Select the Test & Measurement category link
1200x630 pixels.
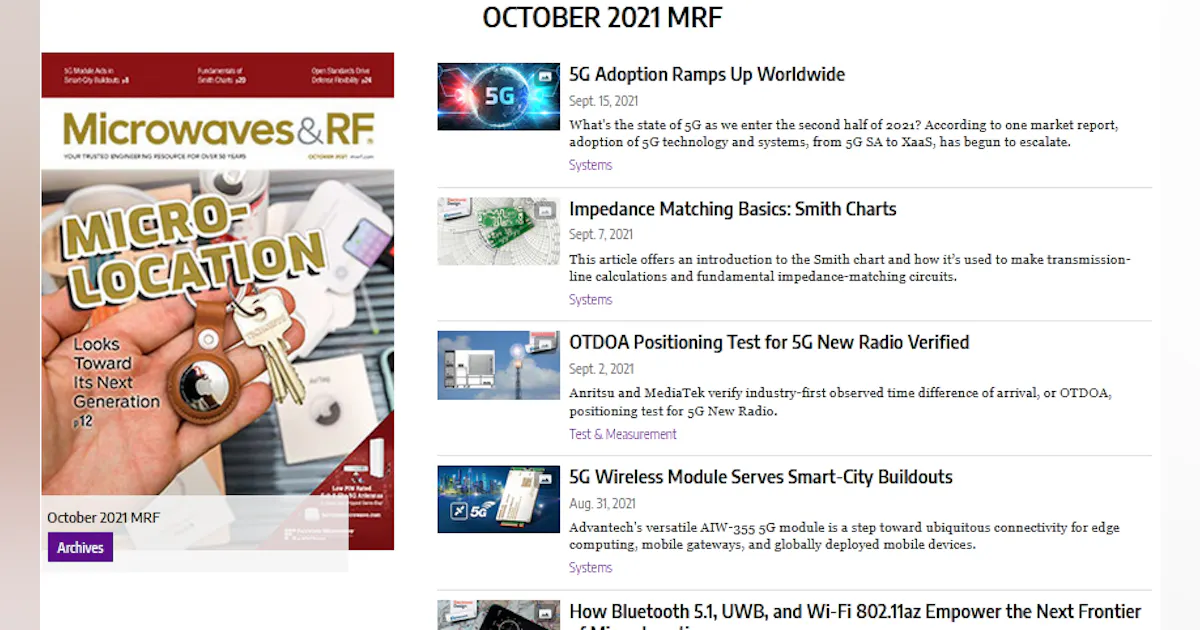[622, 434]
